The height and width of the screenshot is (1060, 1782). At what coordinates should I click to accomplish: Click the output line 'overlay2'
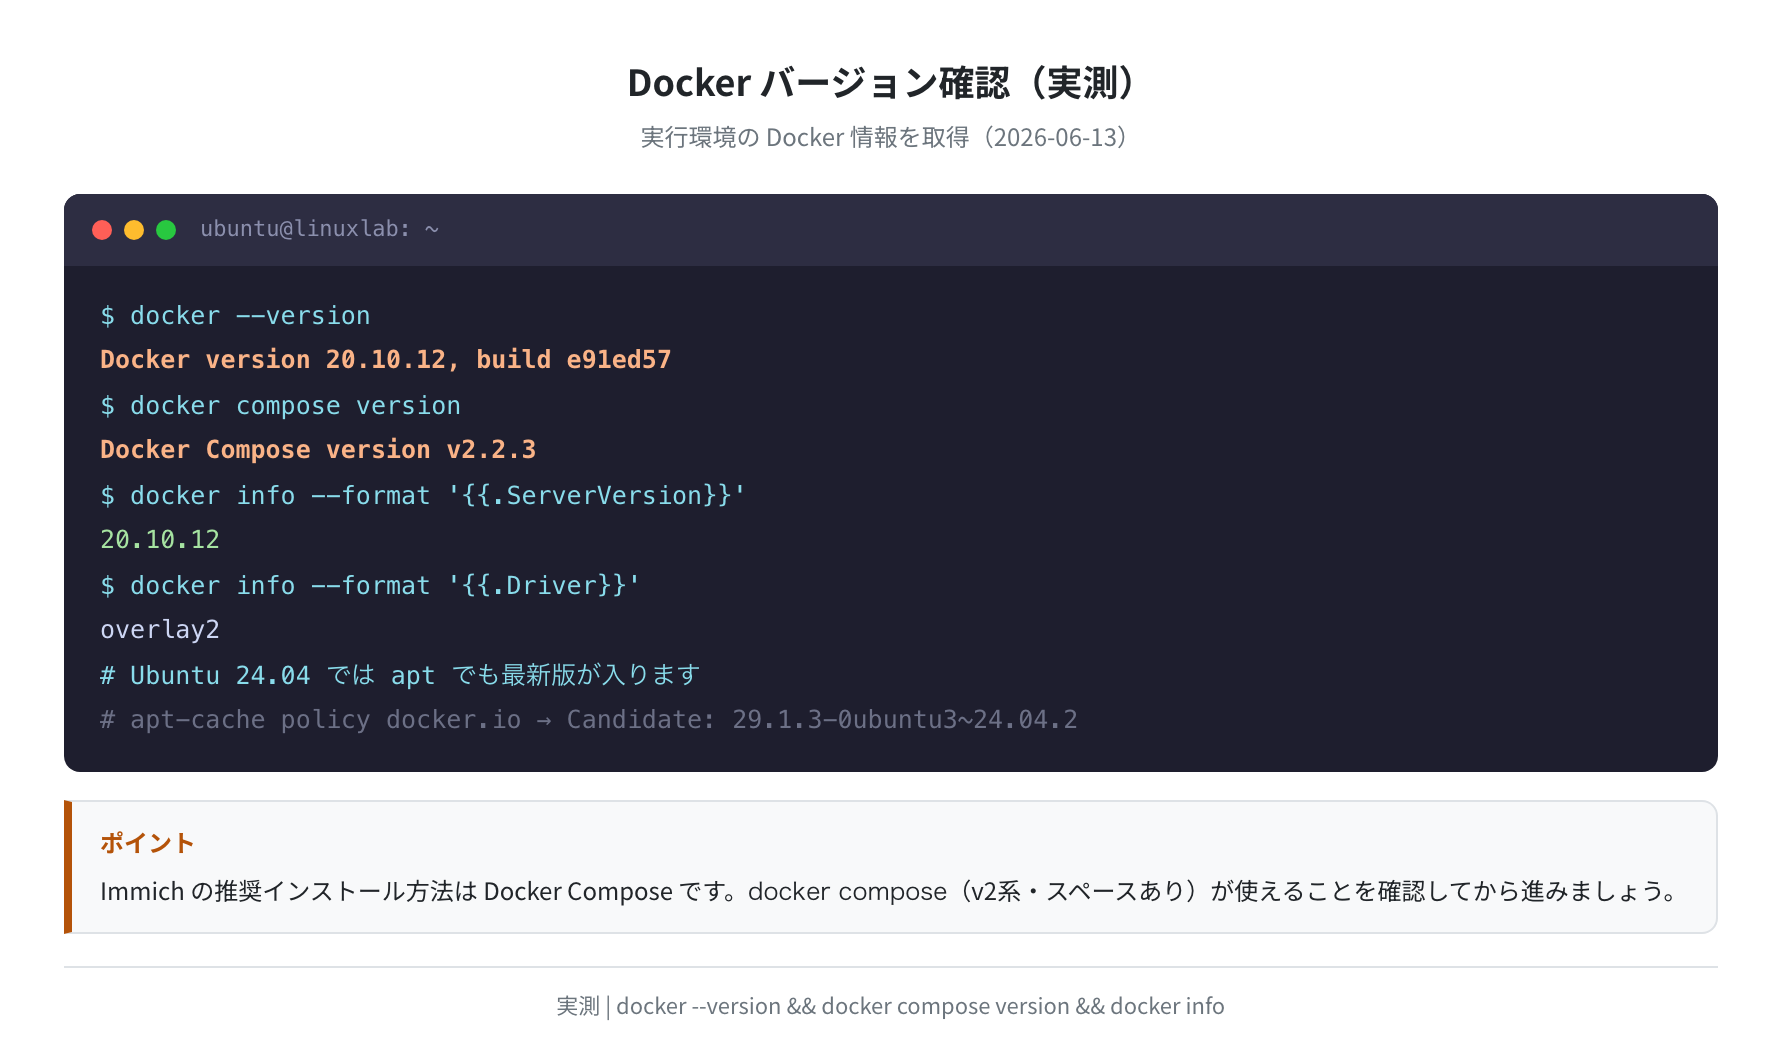[x=160, y=630]
